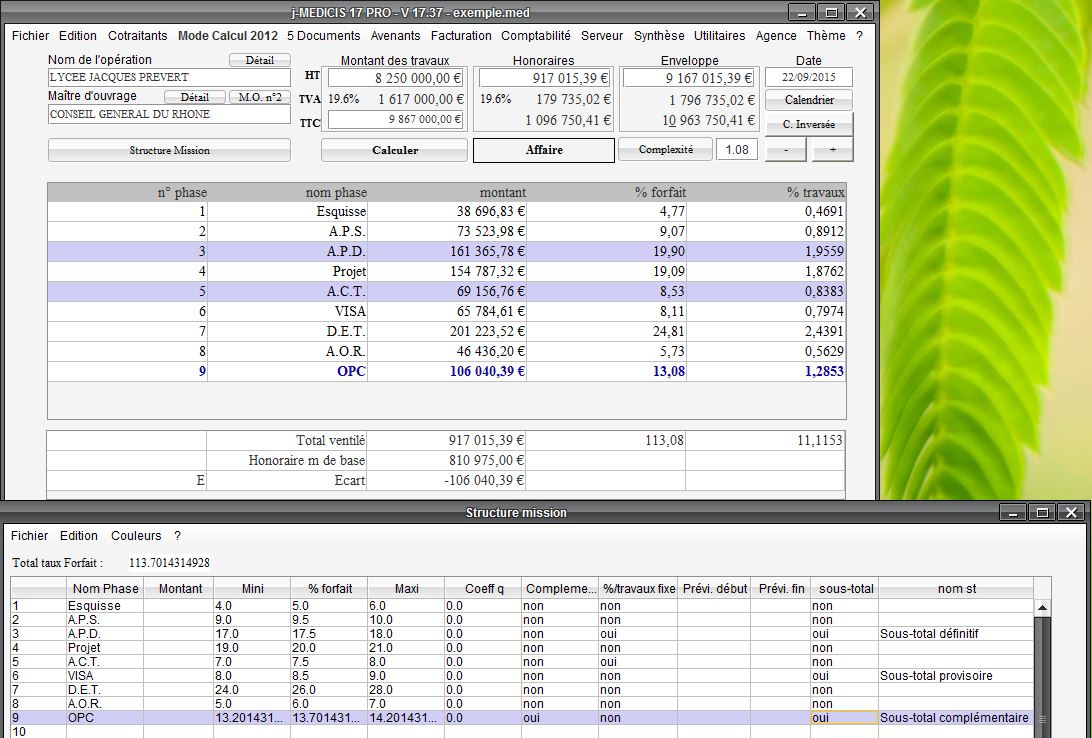1092x738 pixels.
Task: Increase complexity with the plus button
Action: click(x=832, y=150)
